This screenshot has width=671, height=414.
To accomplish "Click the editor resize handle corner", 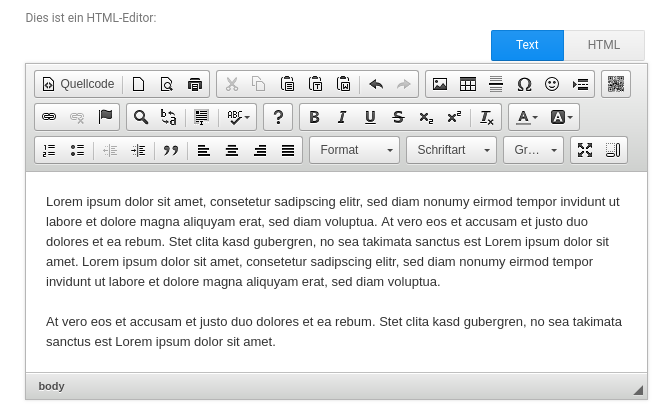I will [638, 389].
